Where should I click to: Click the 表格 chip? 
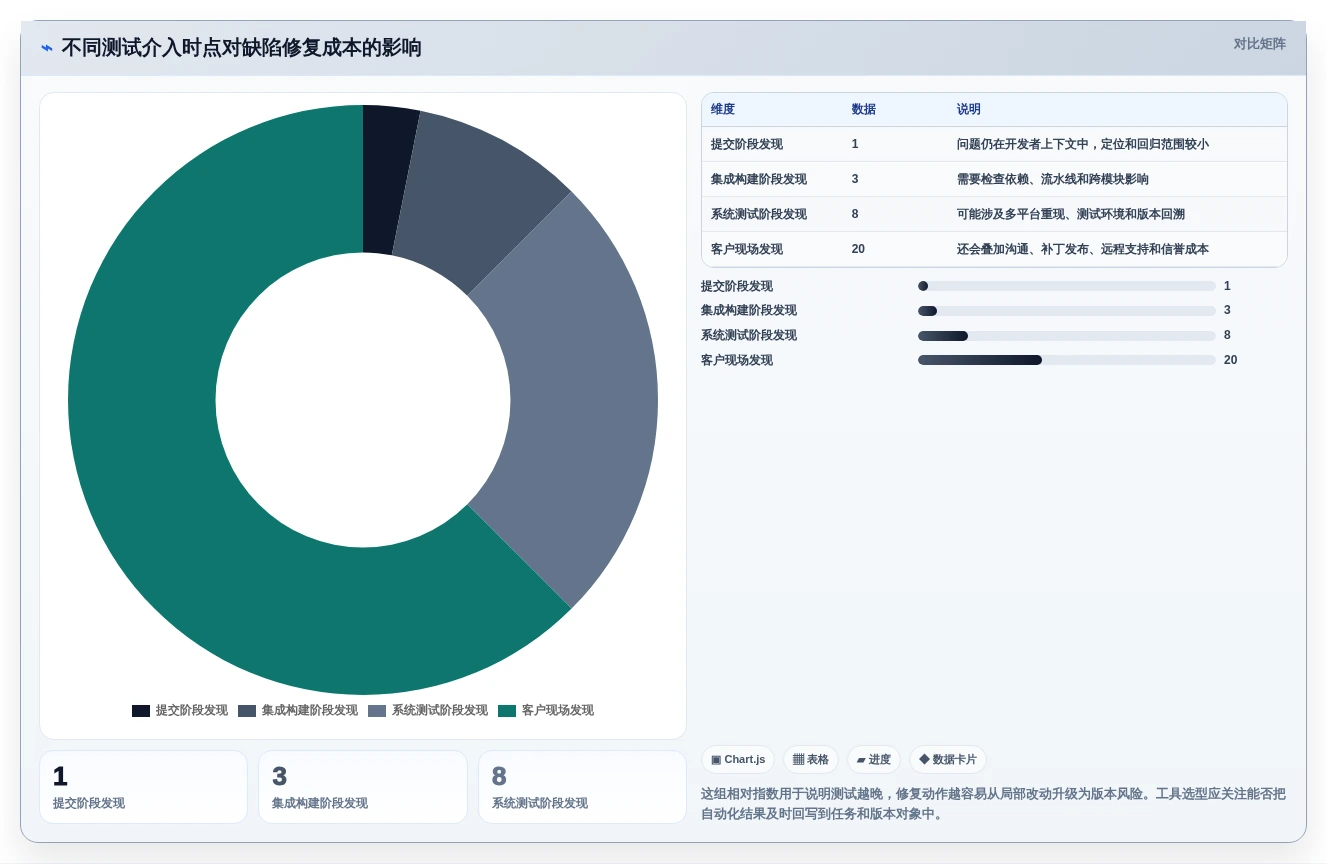click(x=810, y=760)
